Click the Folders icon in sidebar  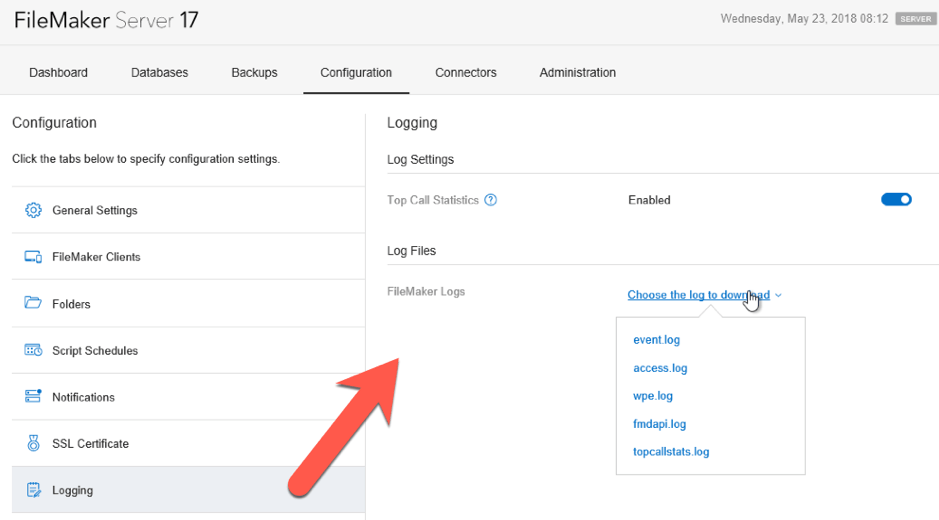(x=33, y=304)
